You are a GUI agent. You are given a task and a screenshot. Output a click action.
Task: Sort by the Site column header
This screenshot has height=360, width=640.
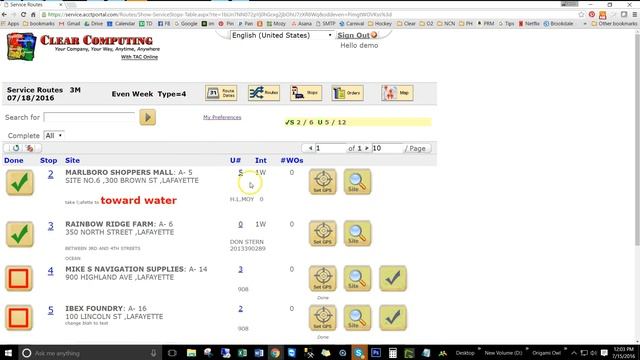click(72, 160)
